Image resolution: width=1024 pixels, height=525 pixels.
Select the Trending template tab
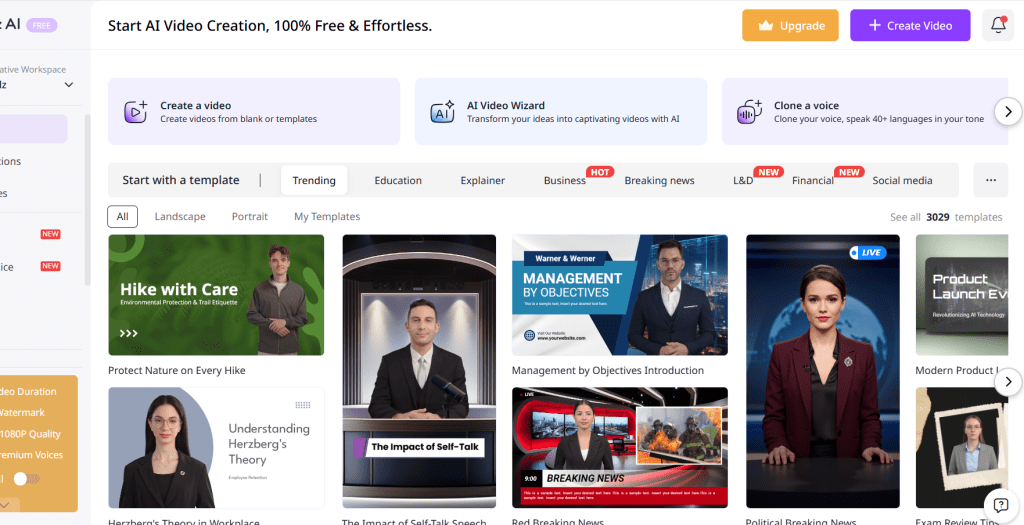314,180
